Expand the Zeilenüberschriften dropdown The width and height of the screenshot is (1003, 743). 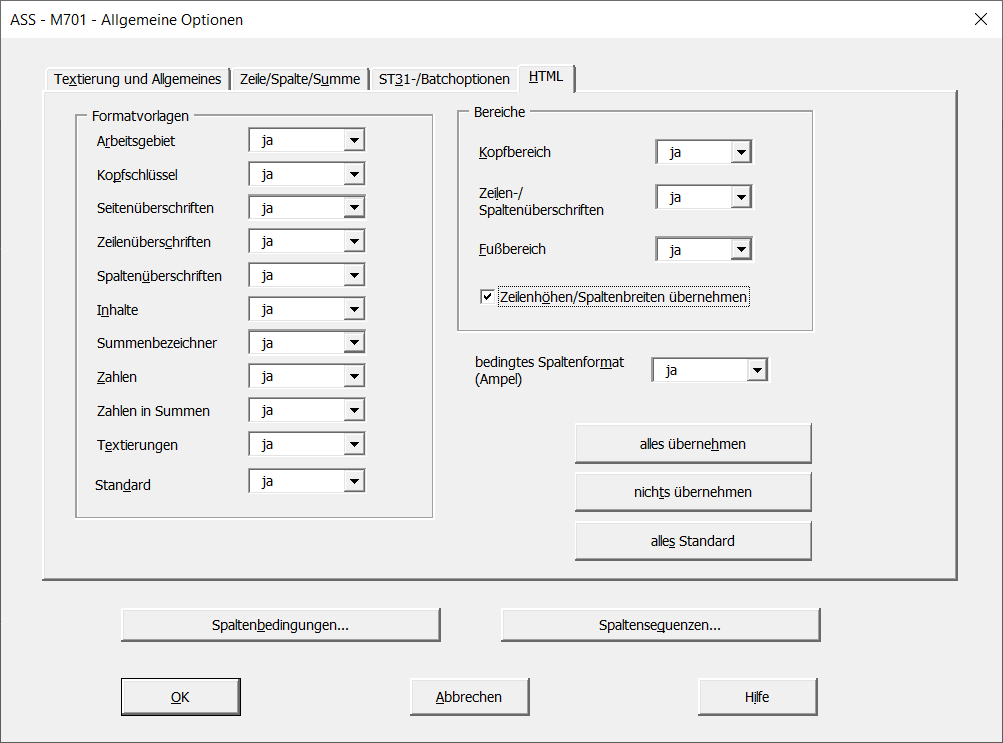353,242
